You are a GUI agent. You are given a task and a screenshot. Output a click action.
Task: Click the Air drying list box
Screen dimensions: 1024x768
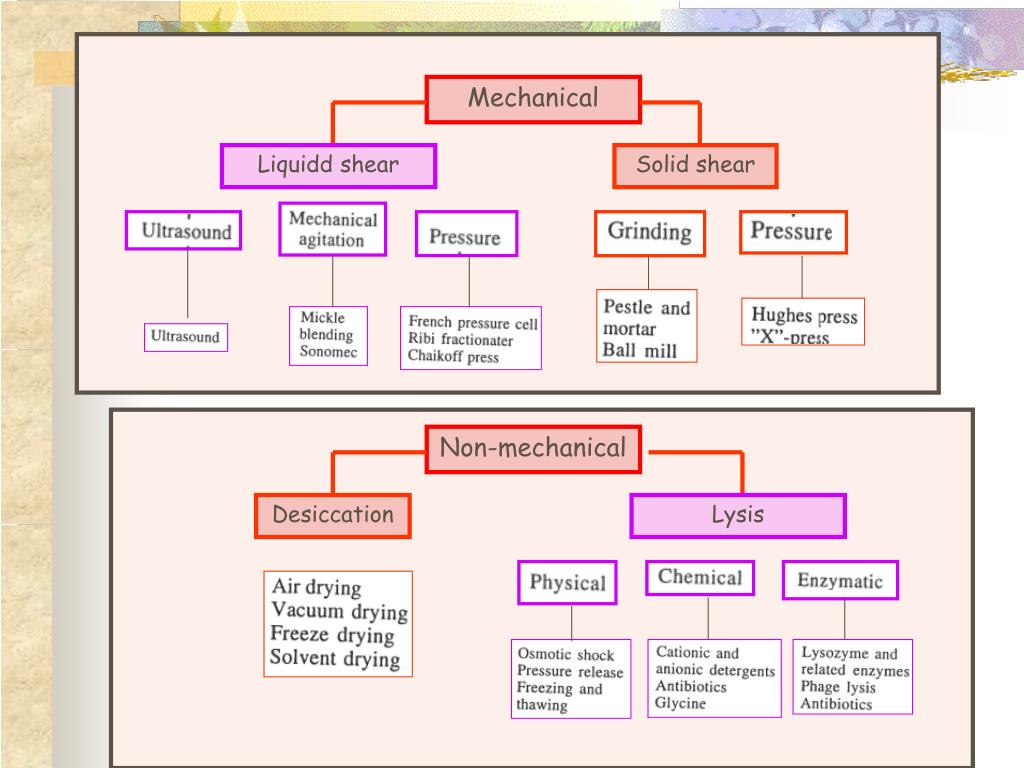click(338, 624)
